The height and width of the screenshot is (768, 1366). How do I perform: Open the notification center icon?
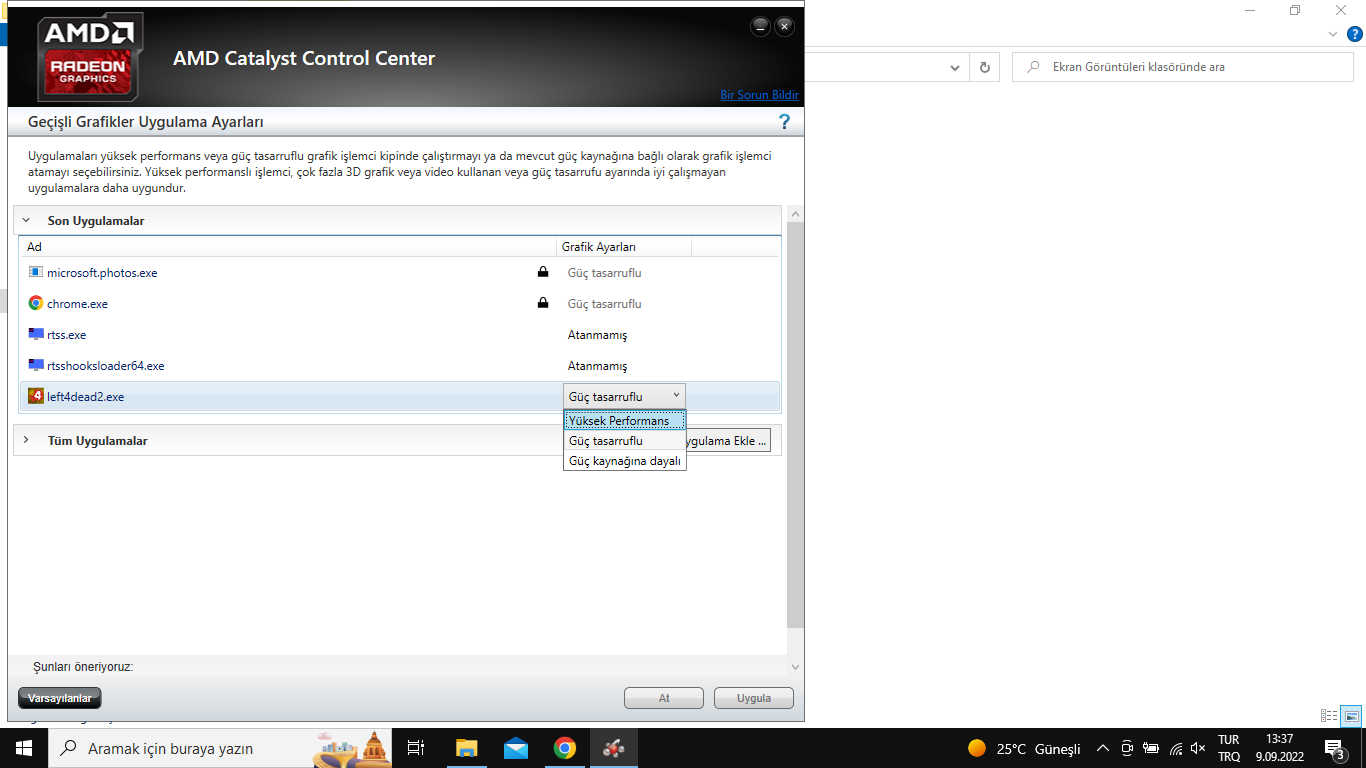click(1334, 748)
